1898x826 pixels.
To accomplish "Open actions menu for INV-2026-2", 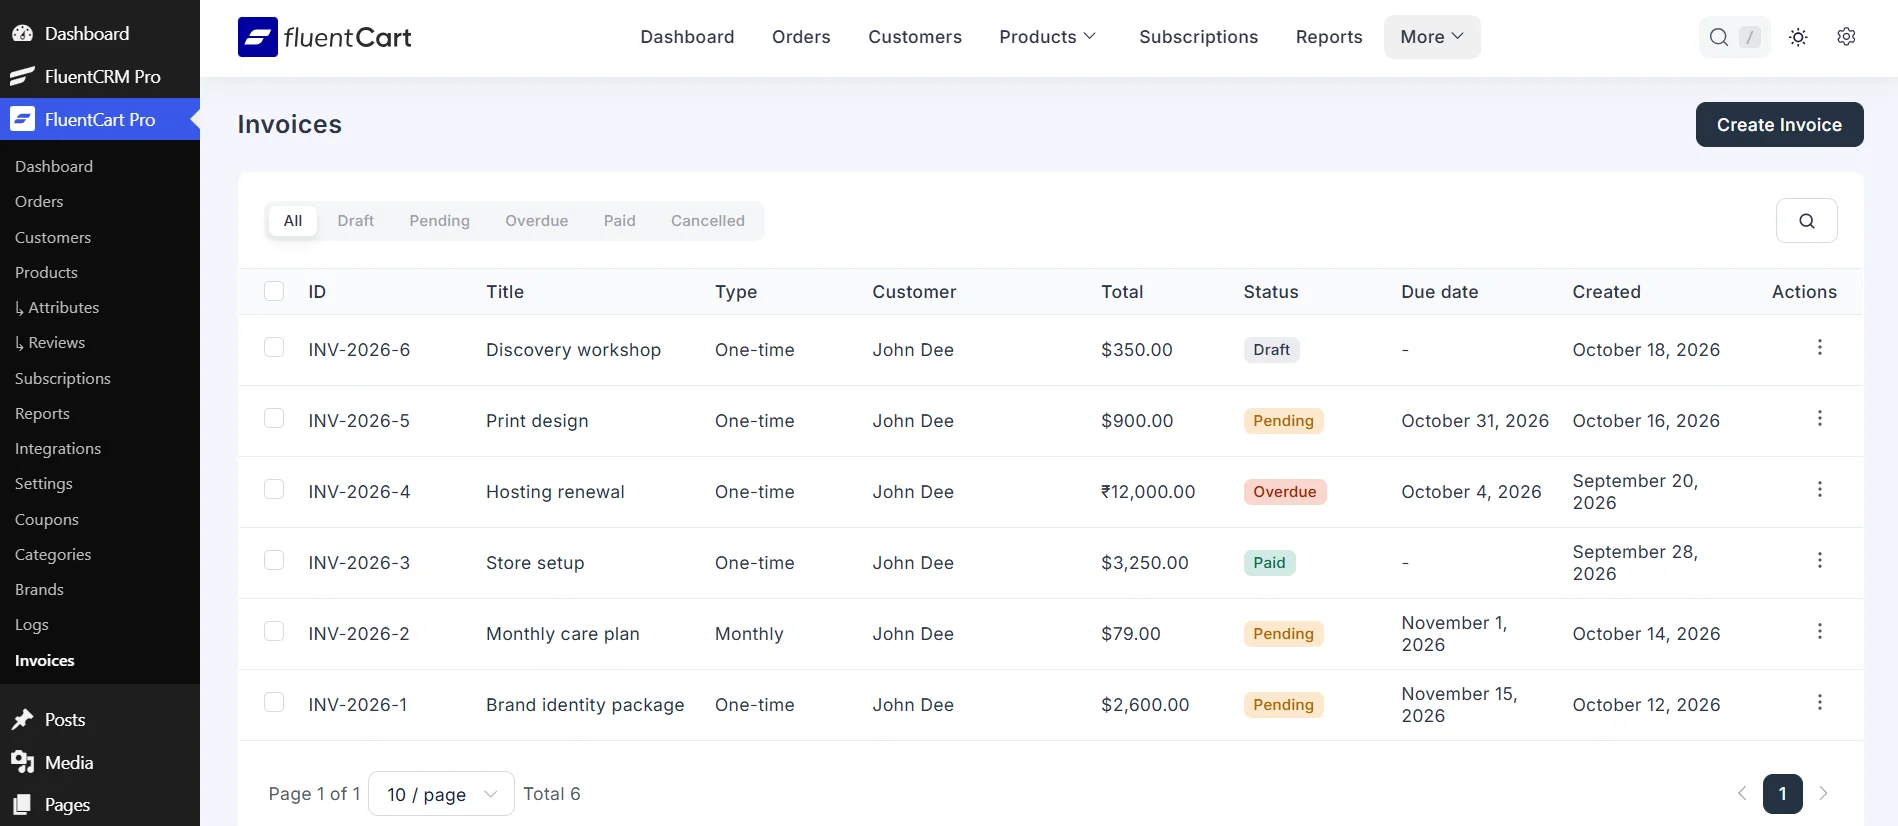I will coord(1819,631).
